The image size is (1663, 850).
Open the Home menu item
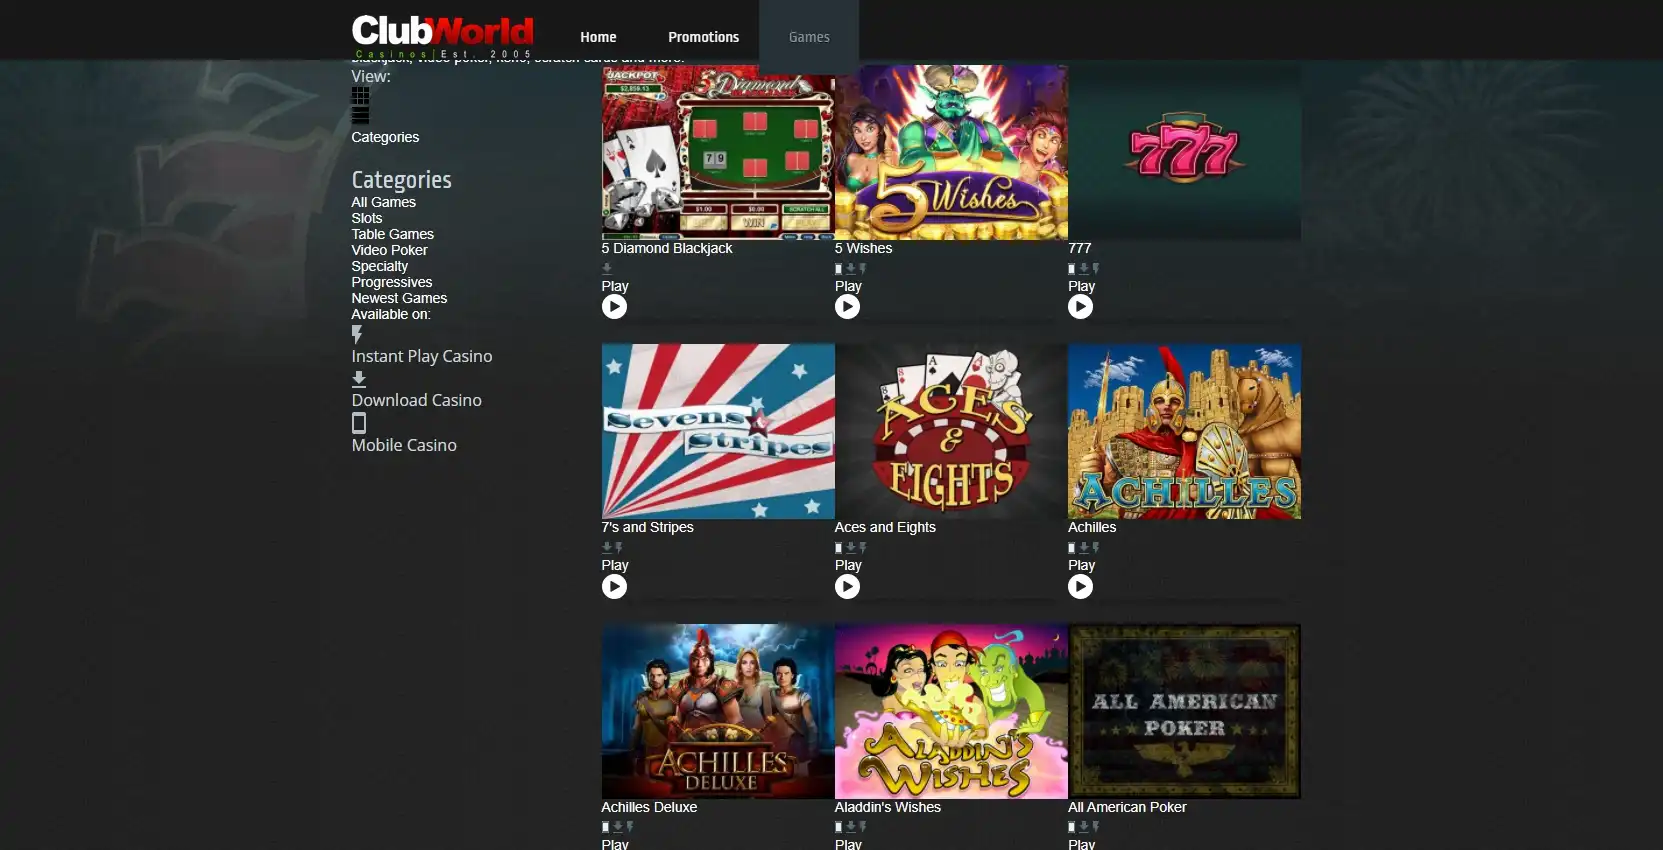598,37
